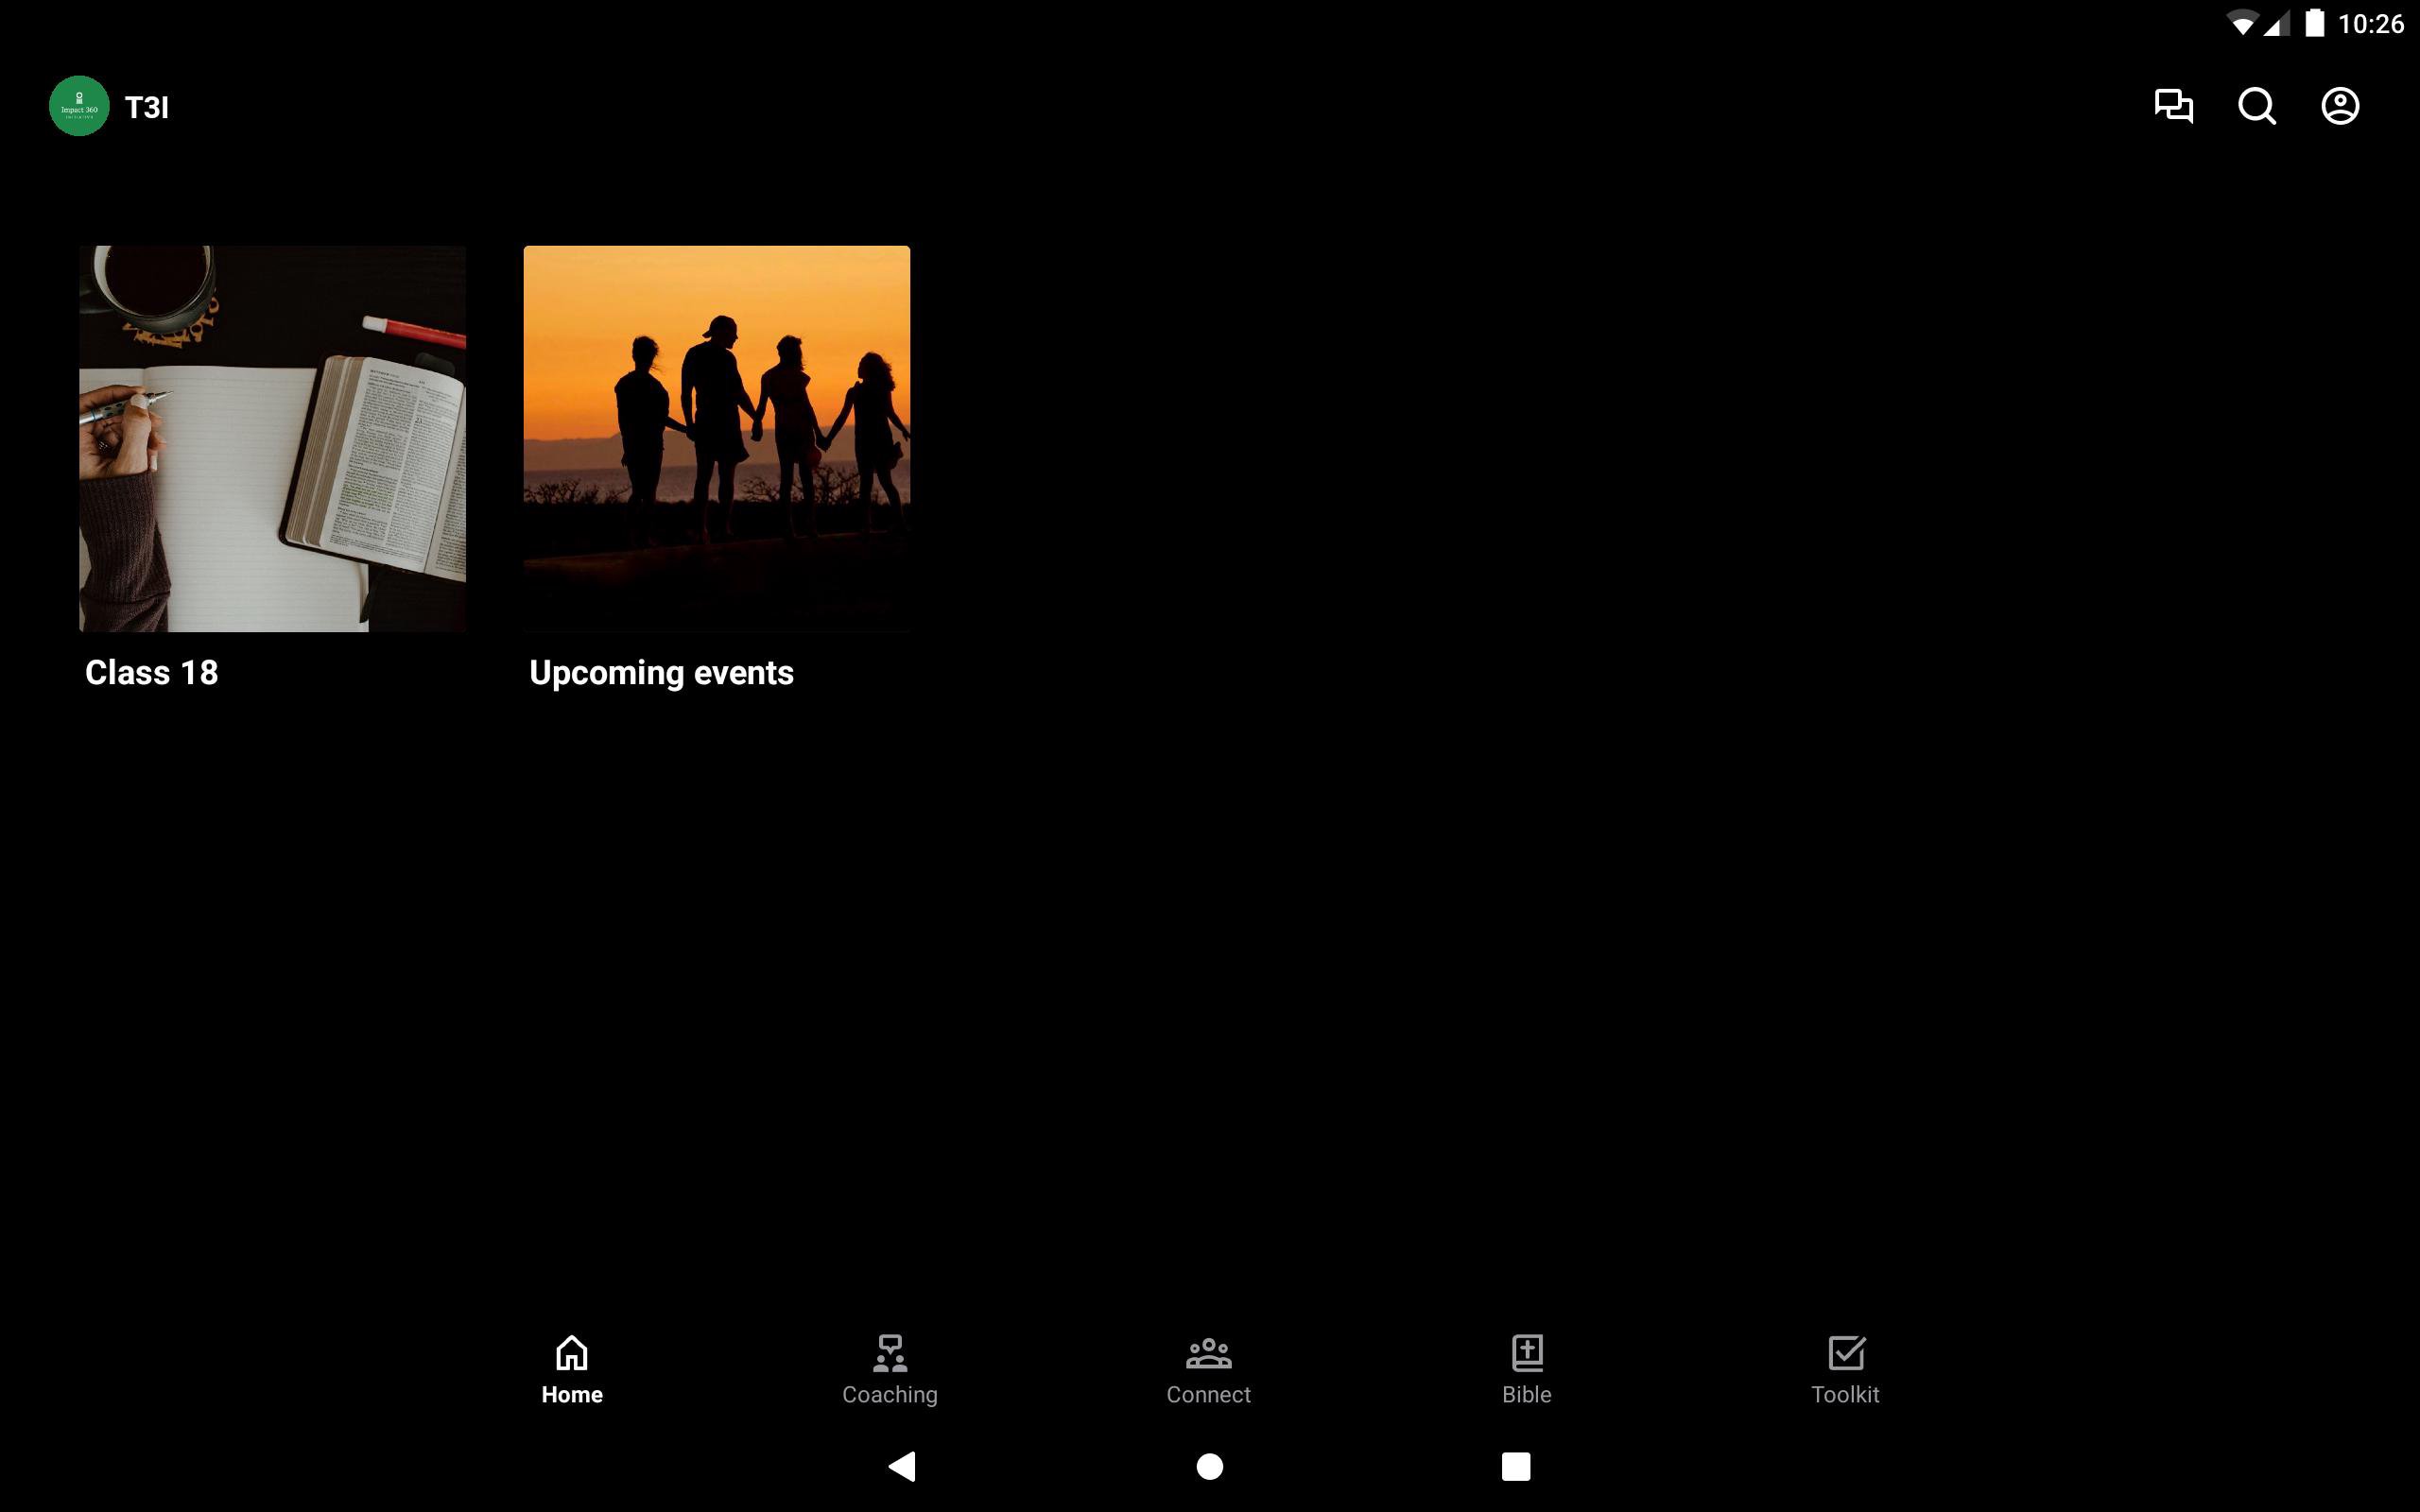Open the Class 18 thumbnail image
The image size is (2420, 1512).
pos(272,438)
